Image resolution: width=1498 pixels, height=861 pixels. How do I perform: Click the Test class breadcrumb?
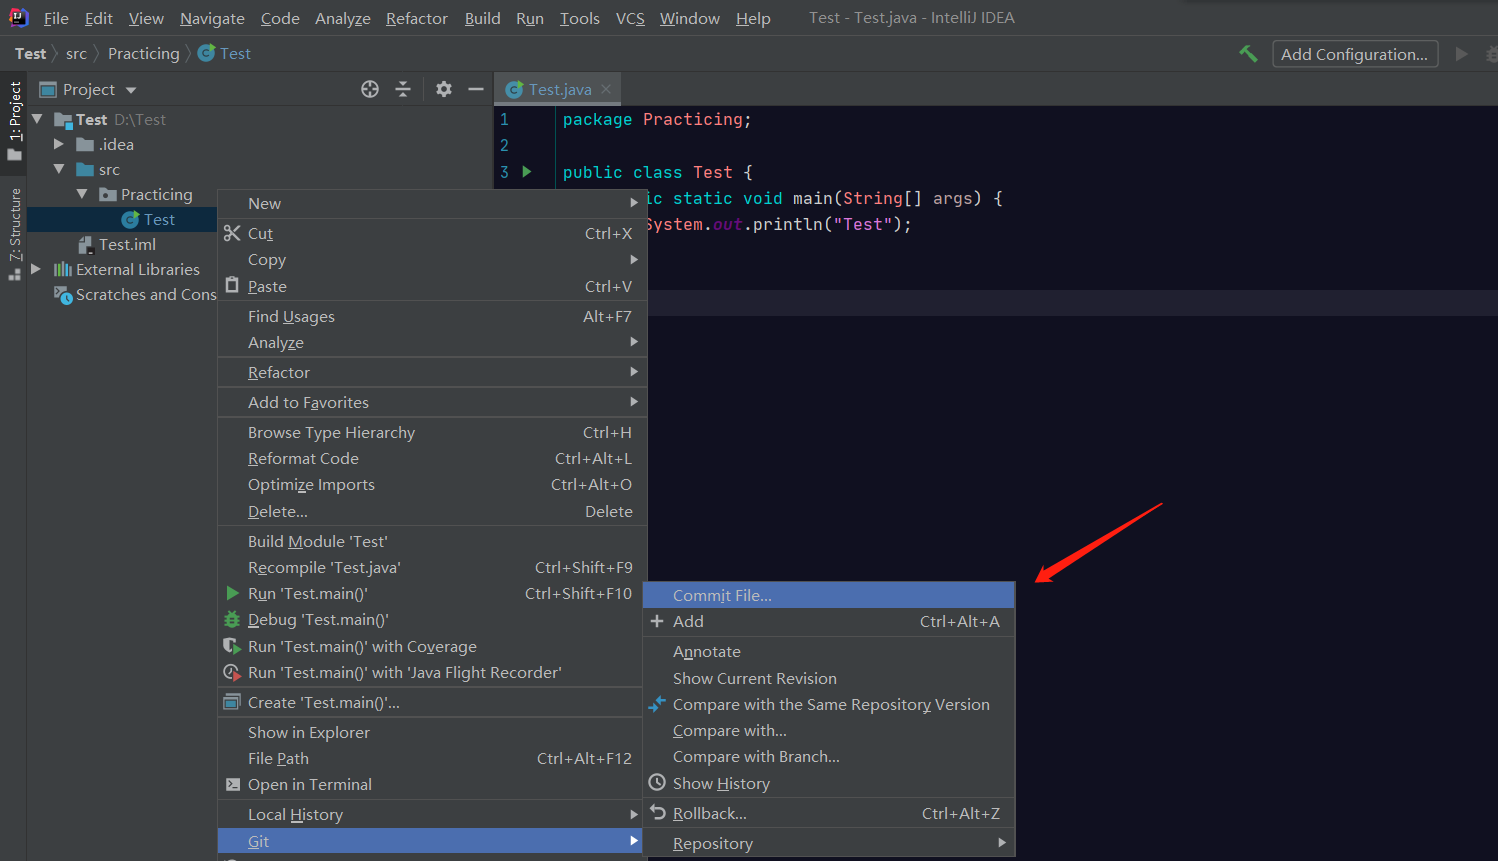pyautogui.click(x=225, y=54)
